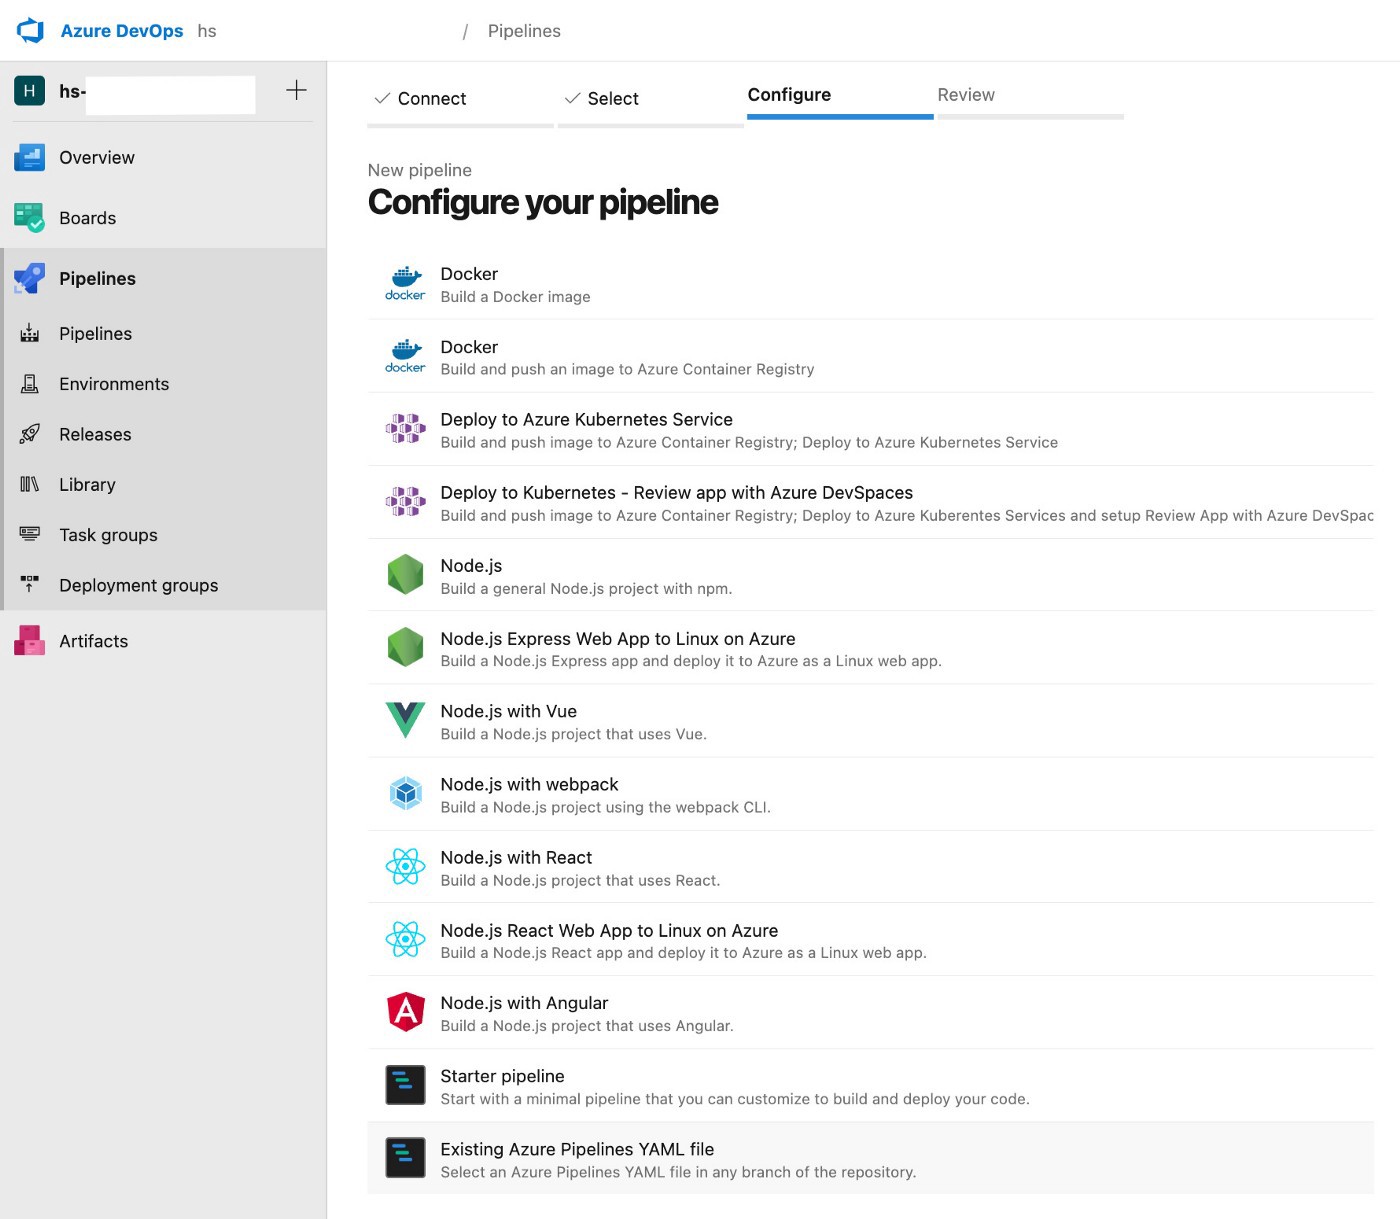Choose Existing Azure Pipelines YAML file
1400x1219 pixels.
[x=870, y=1158]
